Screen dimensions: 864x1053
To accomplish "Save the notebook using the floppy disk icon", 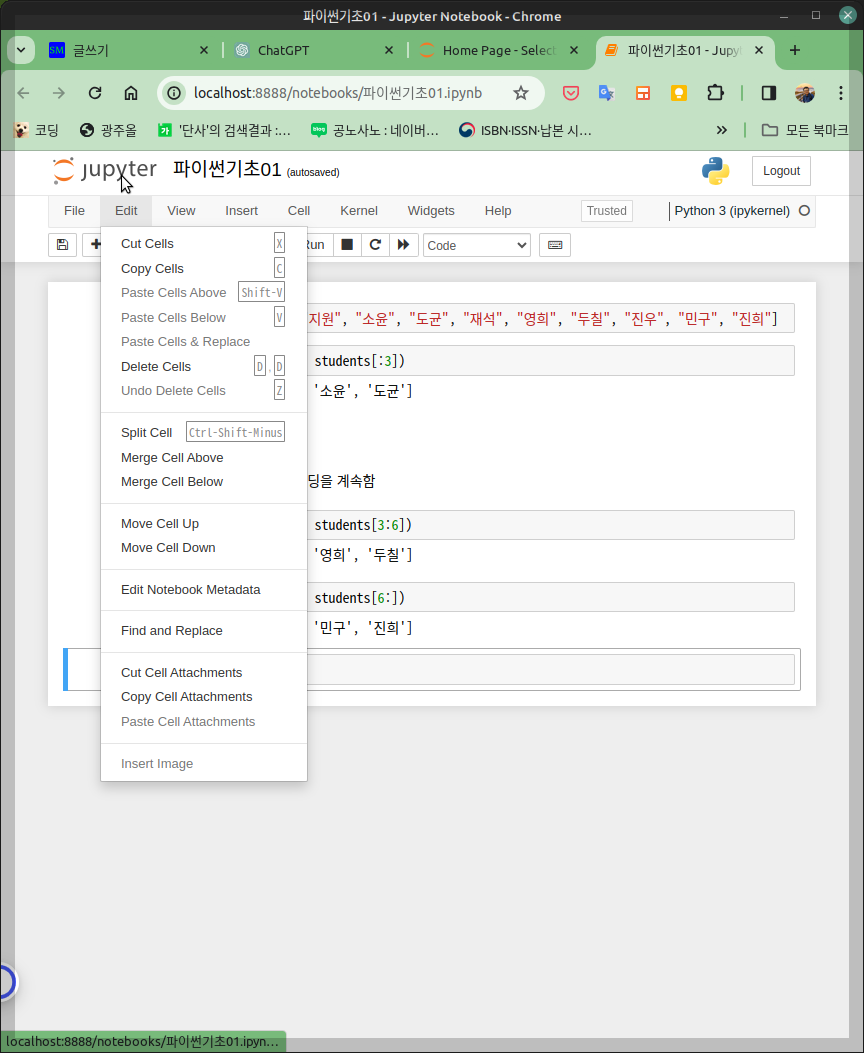I will click(62, 244).
